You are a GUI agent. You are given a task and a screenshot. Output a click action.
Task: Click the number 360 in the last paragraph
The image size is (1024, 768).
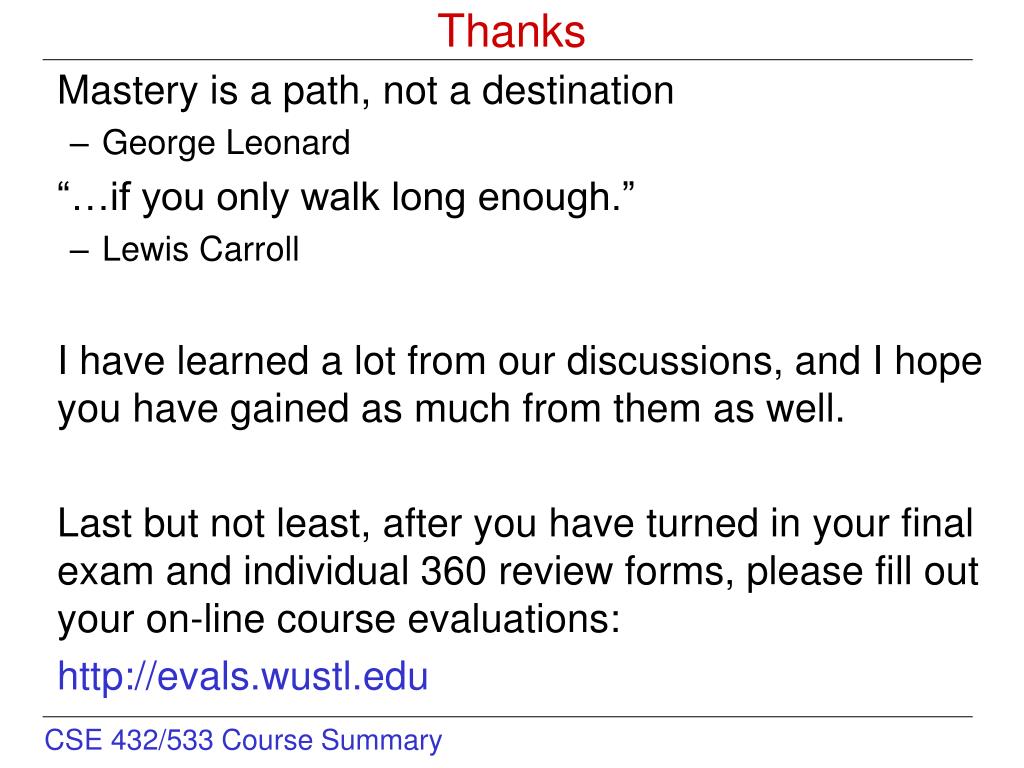[453, 571]
